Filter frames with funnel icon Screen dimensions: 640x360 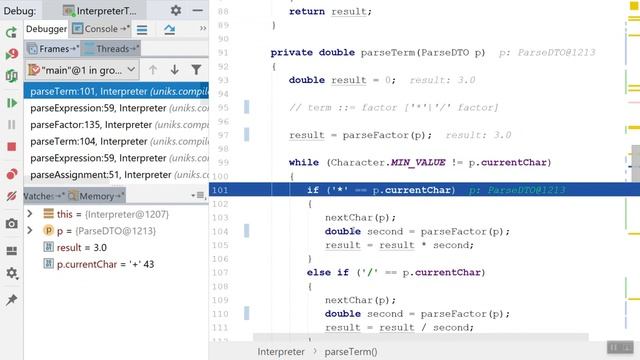click(196, 70)
